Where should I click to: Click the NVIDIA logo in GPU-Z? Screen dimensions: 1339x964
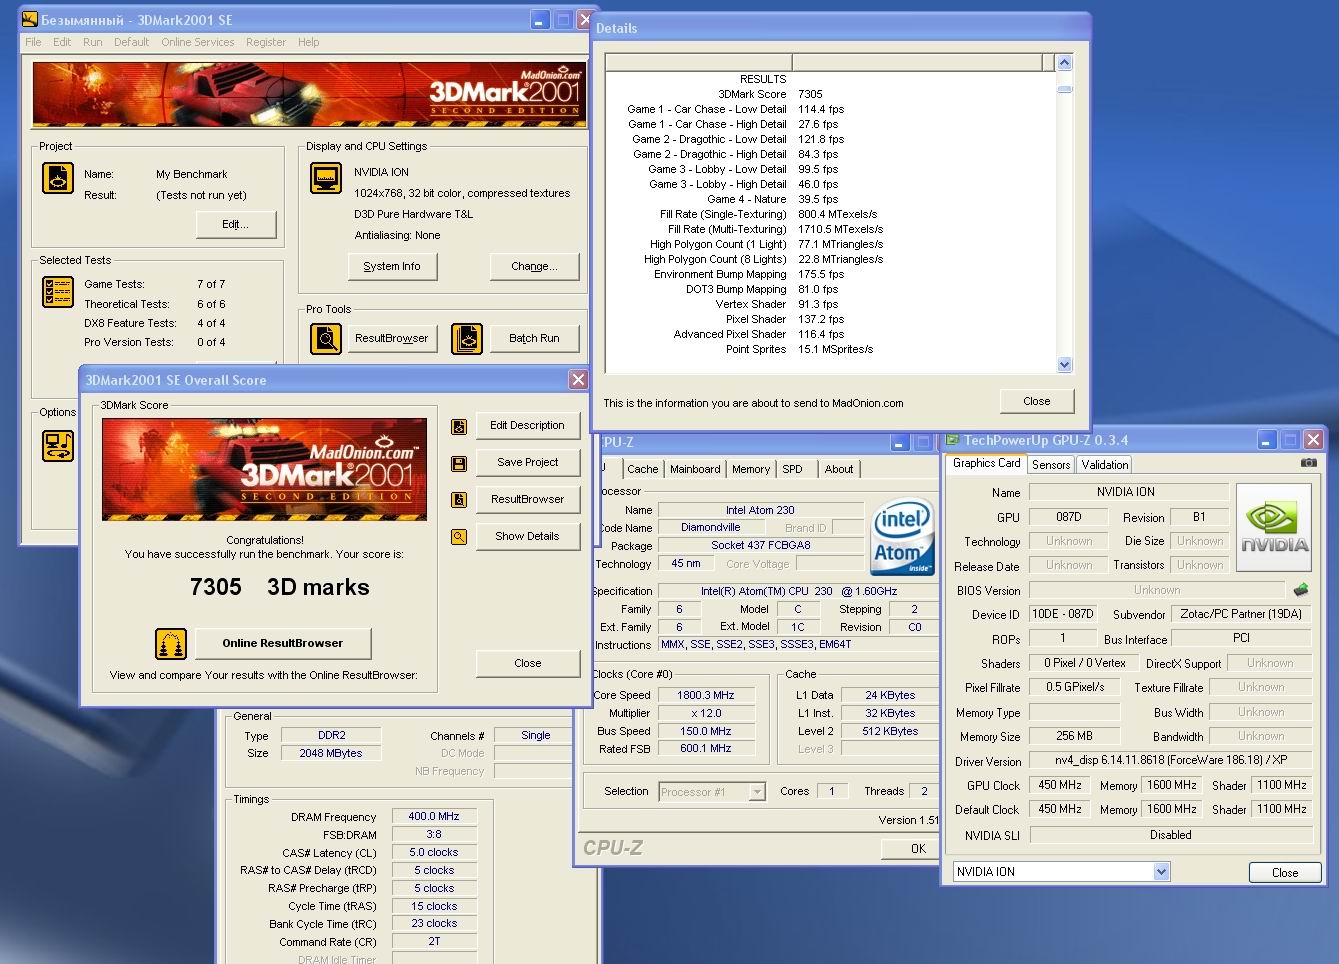tap(1274, 527)
